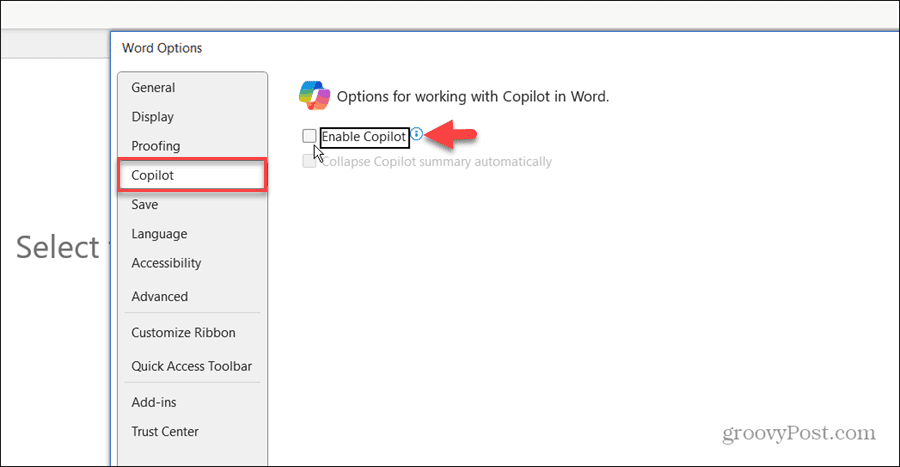
Task: Check the Enable Copilot checkbox
Action: (309, 136)
